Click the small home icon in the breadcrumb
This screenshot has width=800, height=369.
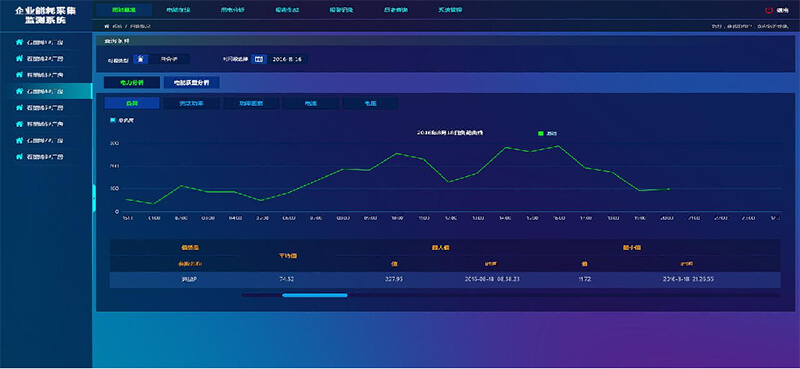click(107, 26)
